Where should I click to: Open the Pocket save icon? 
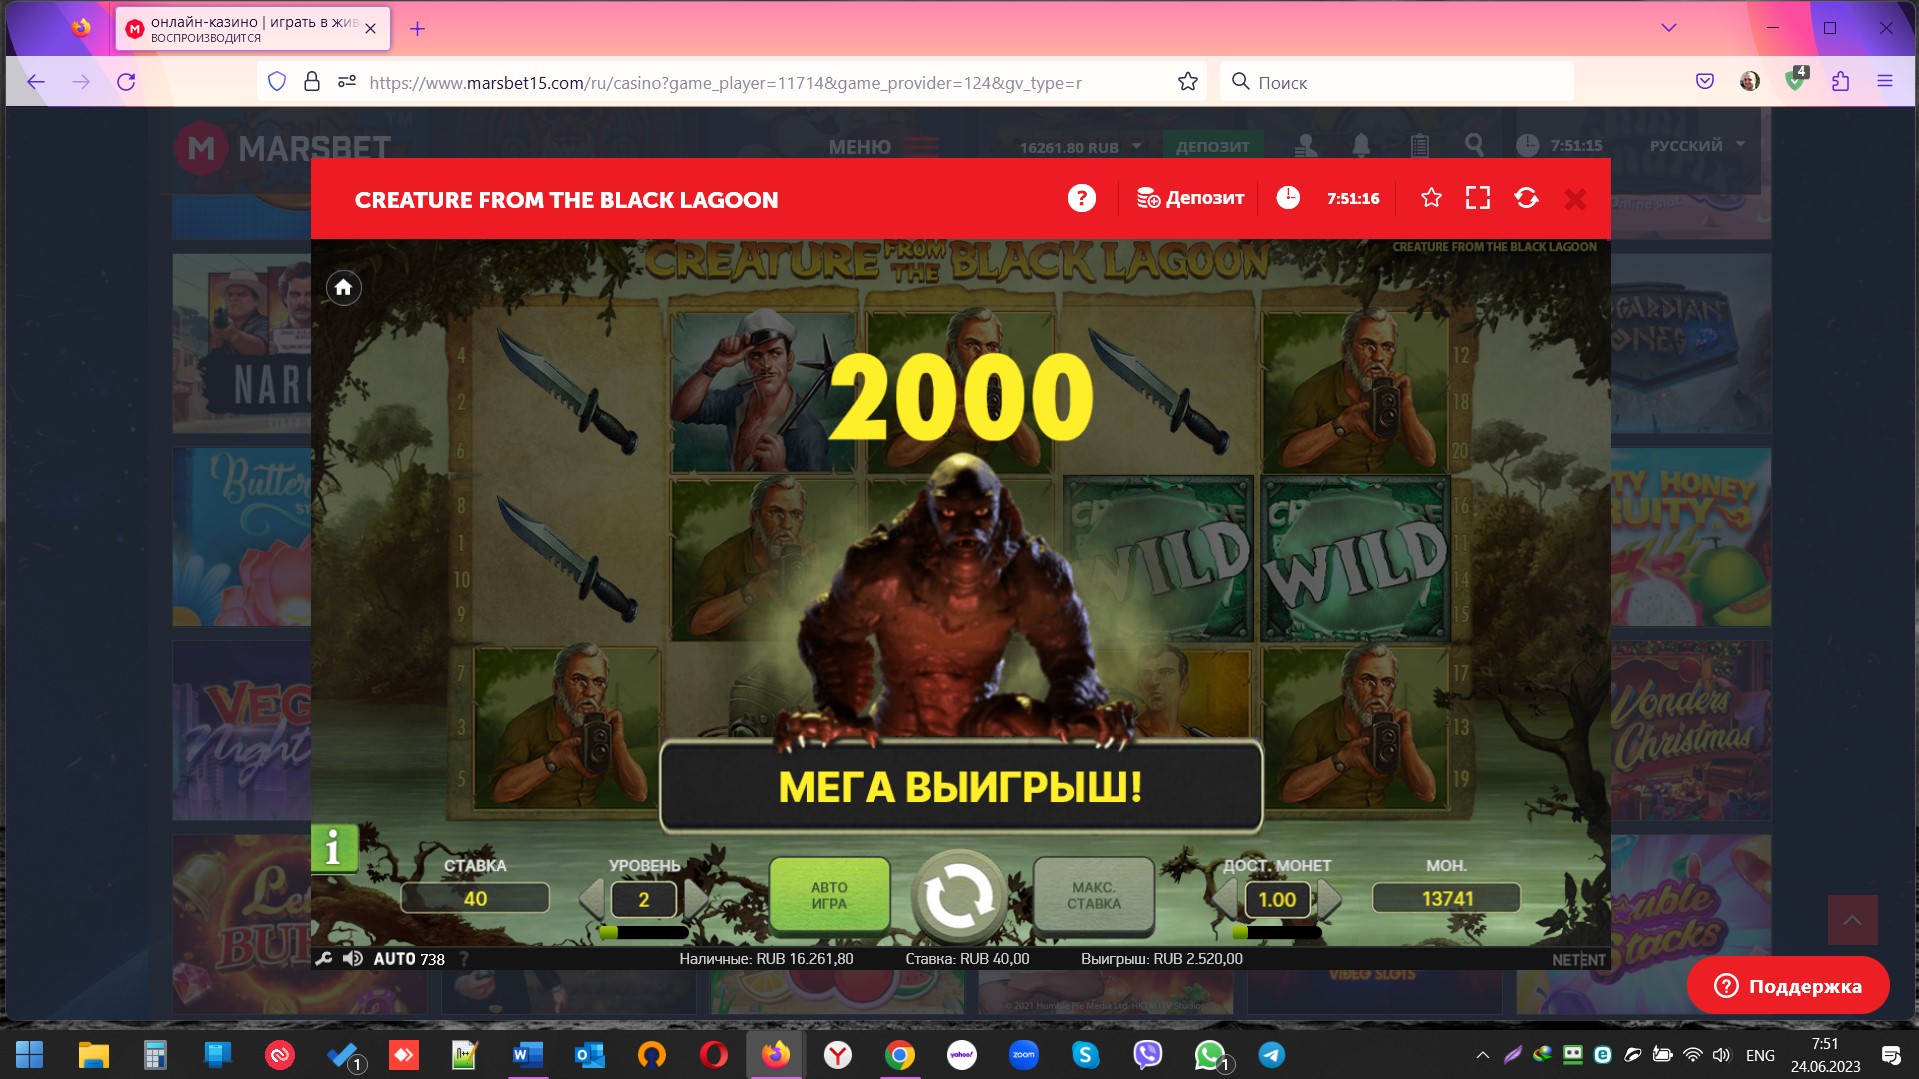(x=1705, y=82)
